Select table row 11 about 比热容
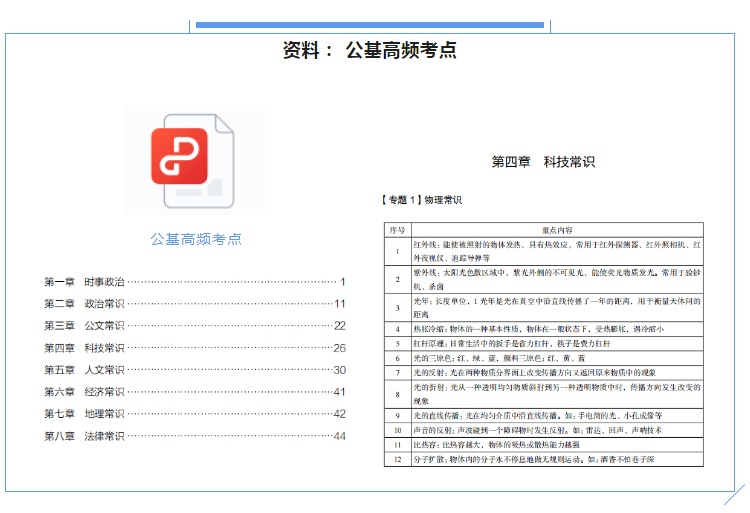 point(544,445)
